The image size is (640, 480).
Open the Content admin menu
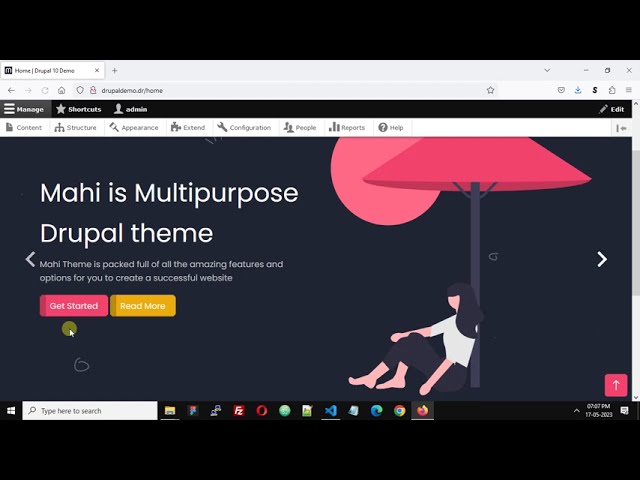pos(24,128)
